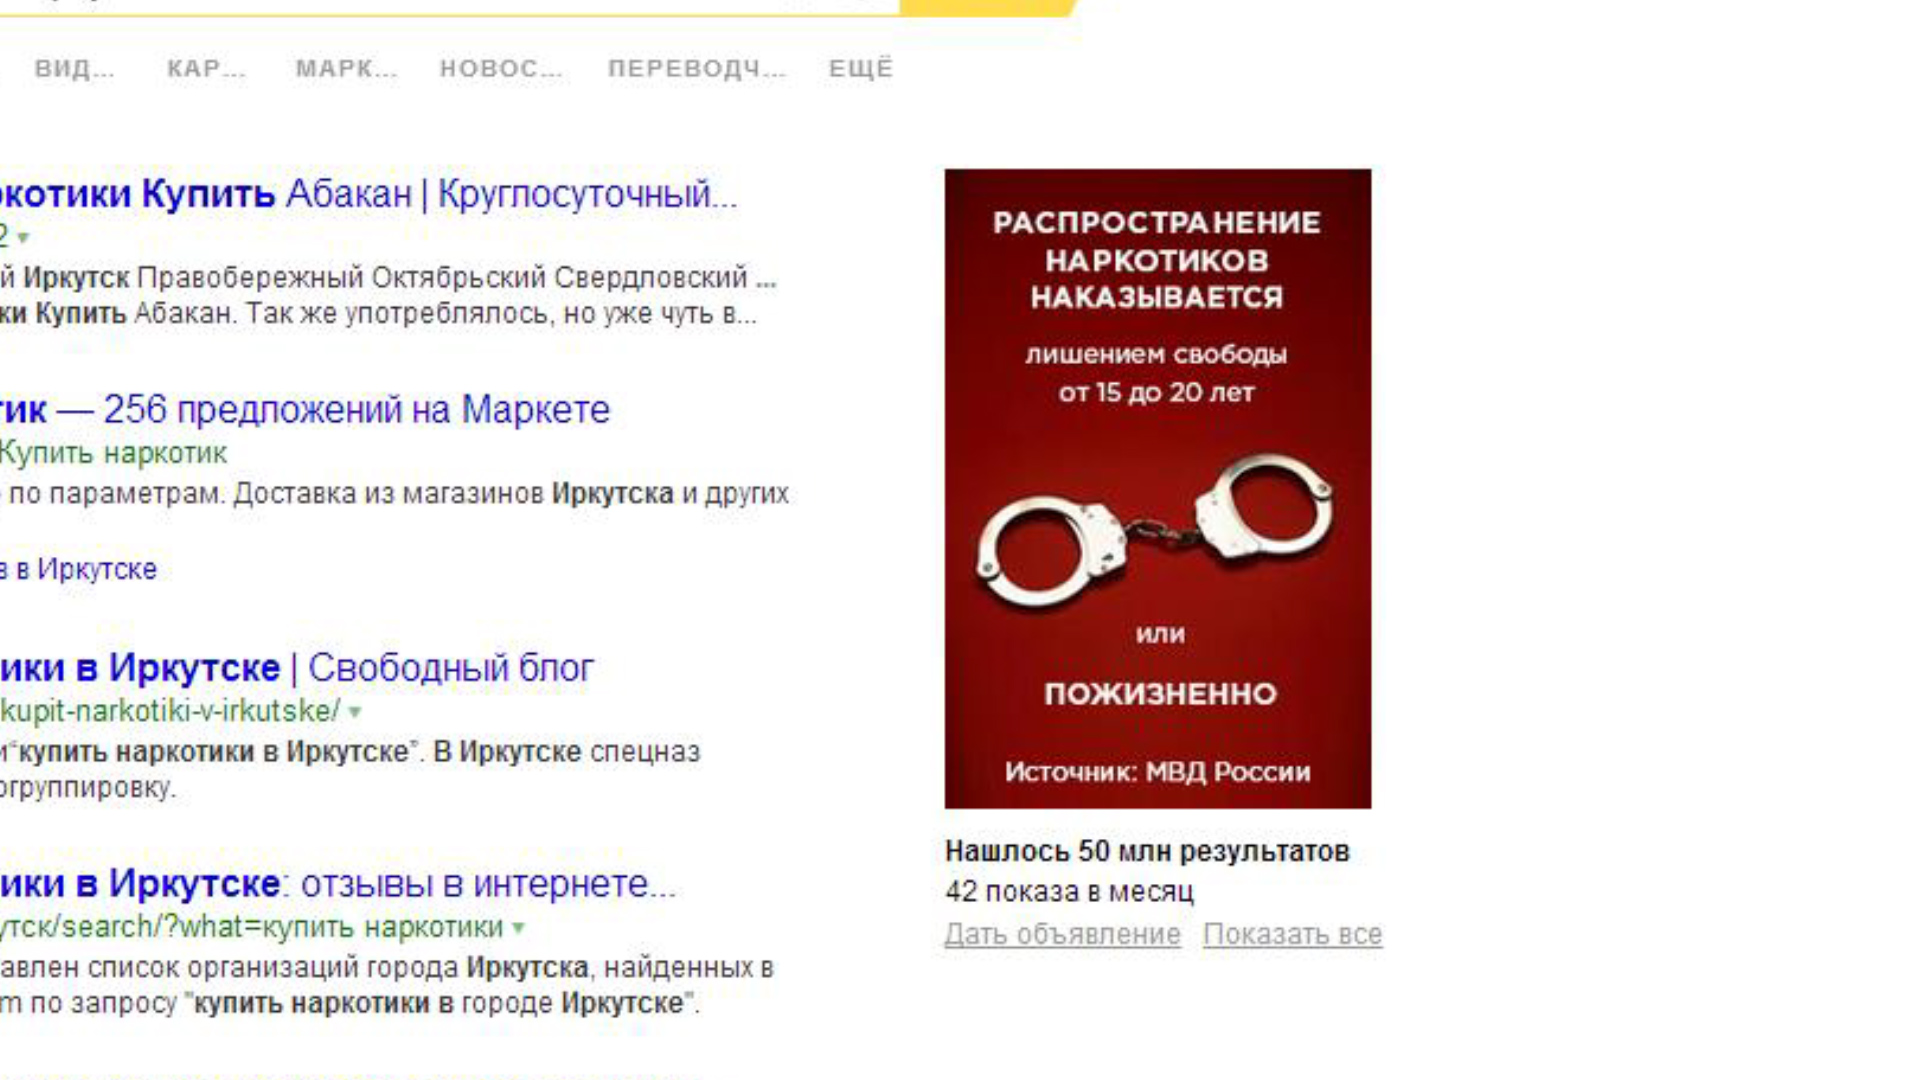
Task: Open the ПЕРЕВОДЧ... tab
Action: 697,68
